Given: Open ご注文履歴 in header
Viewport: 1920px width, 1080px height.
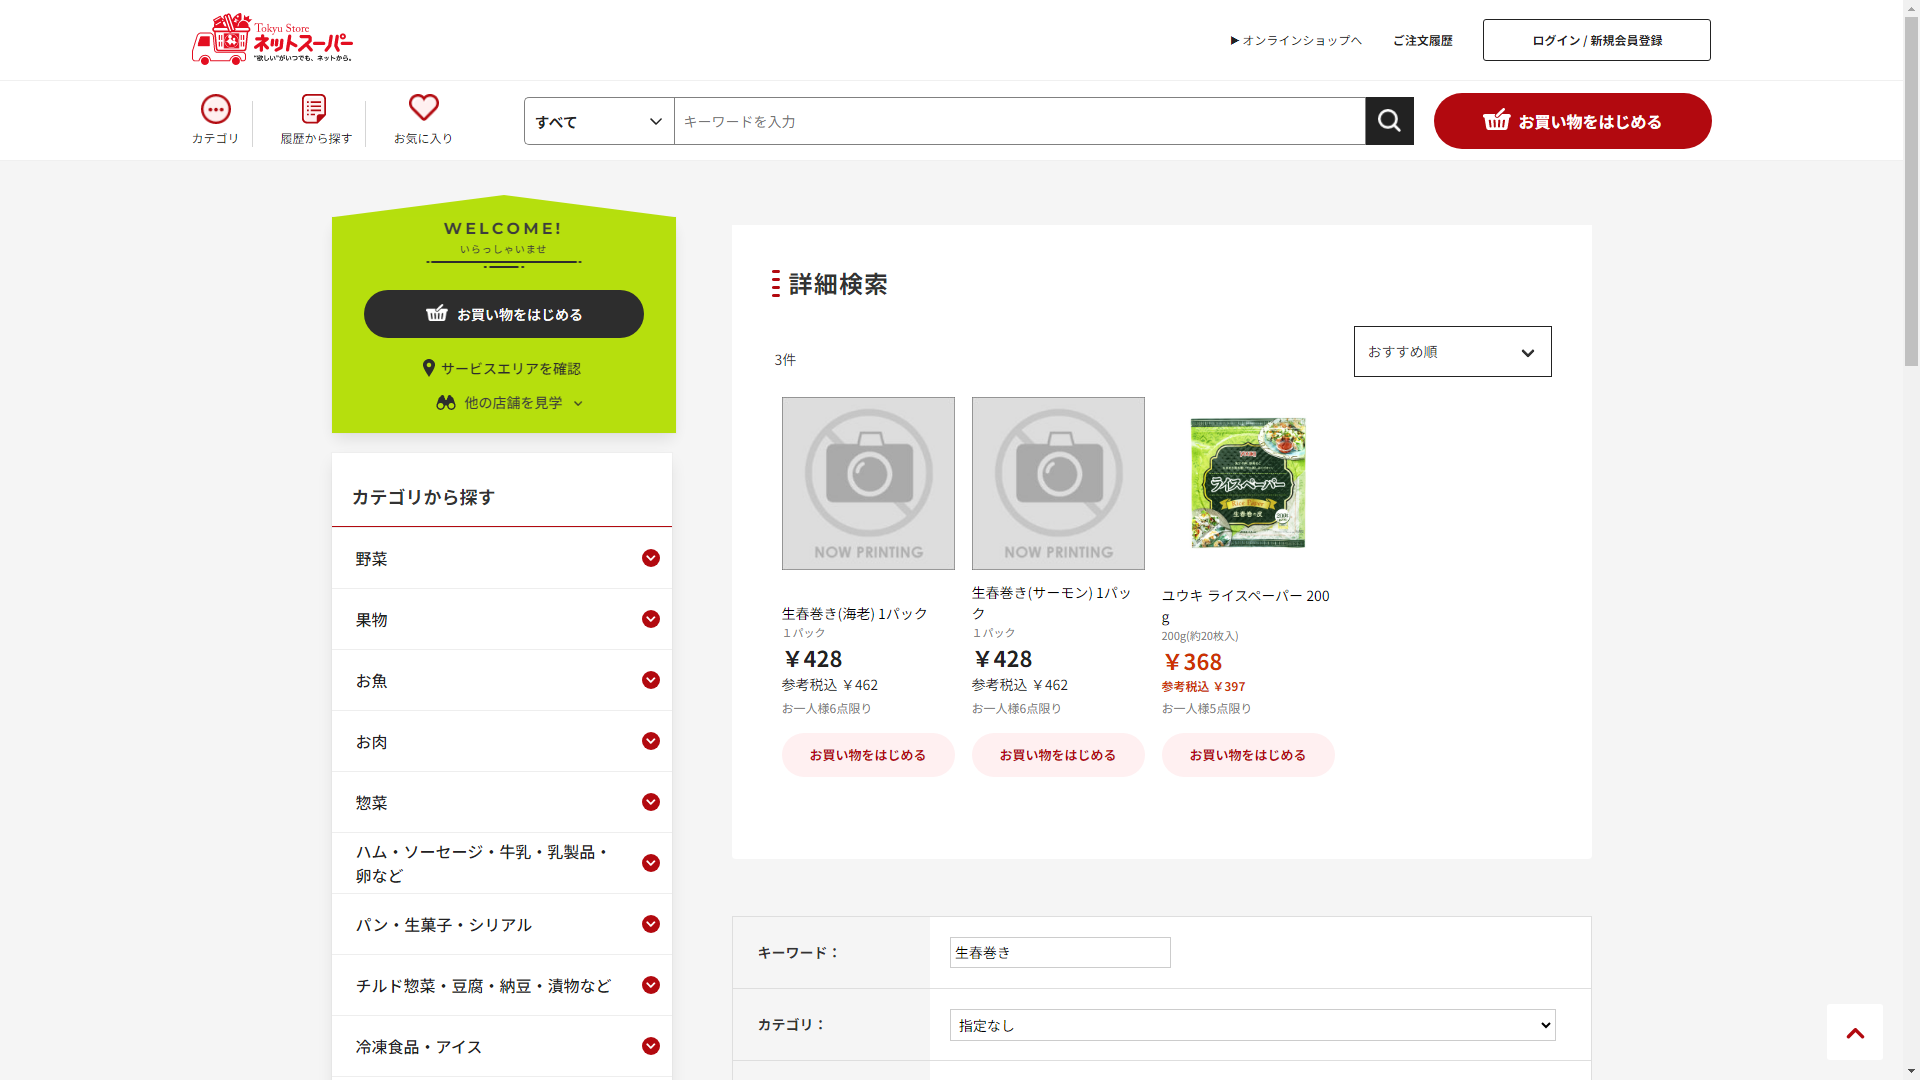Looking at the screenshot, I should click(x=1422, y=40).
